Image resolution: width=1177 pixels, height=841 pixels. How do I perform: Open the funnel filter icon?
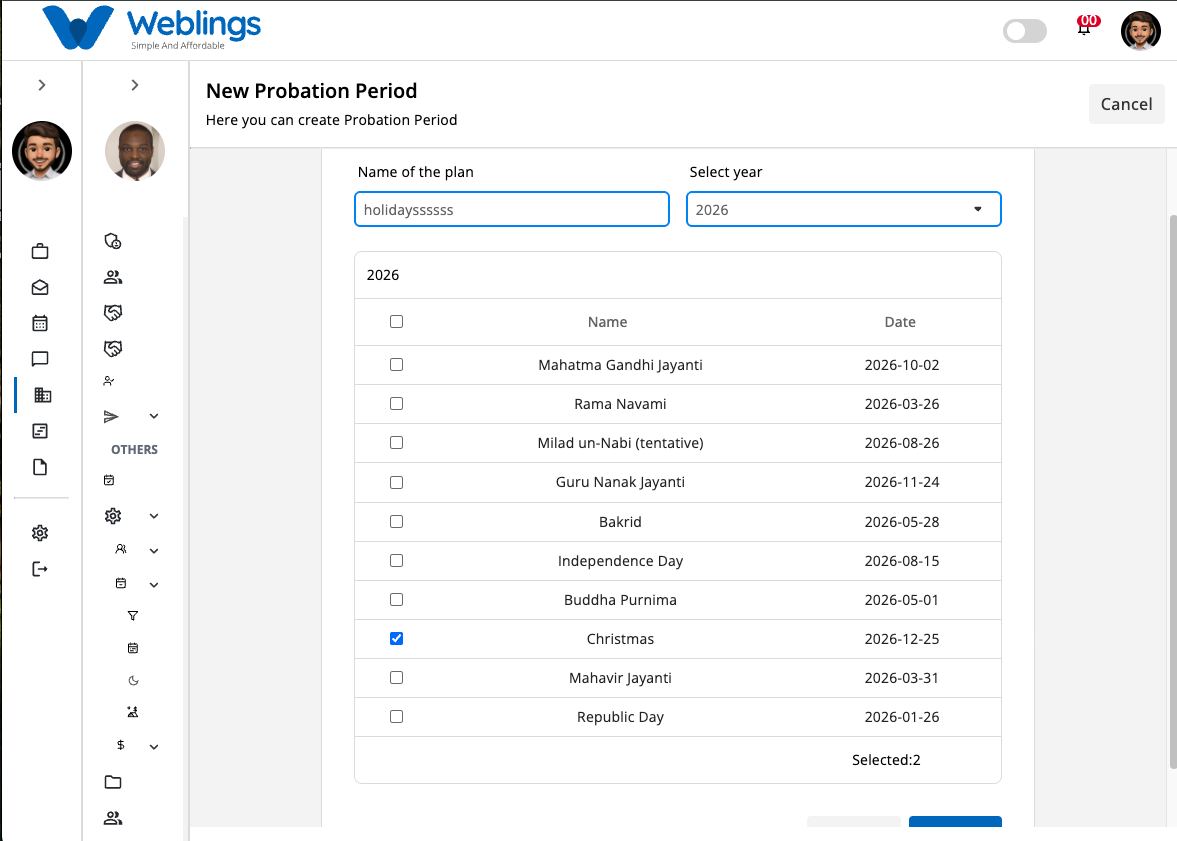[133, 616]
